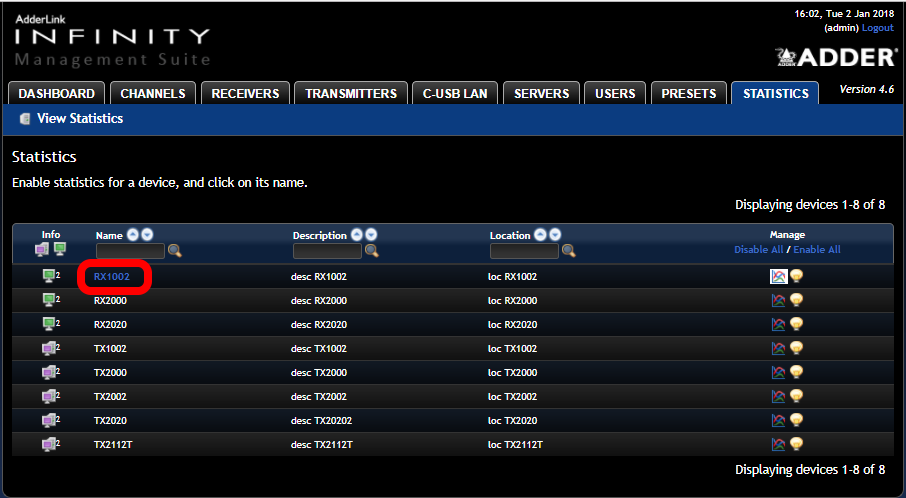Select the TX2112T device name

pos(113,445)
